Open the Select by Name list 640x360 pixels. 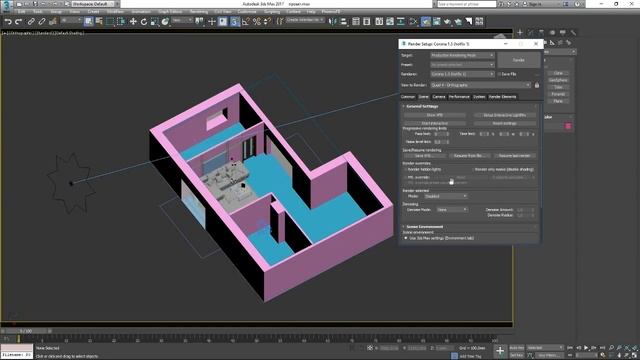(x=99, y=22)
